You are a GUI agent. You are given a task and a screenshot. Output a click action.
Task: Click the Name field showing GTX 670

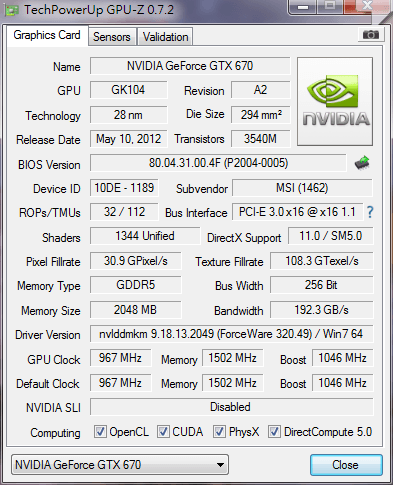click(190, 66)
